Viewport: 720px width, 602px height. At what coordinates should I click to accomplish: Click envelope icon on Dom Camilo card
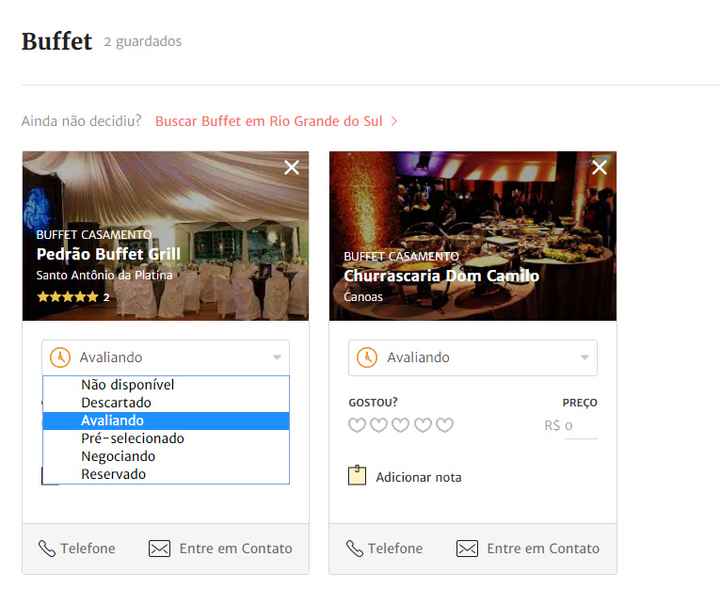coord(467,548)
